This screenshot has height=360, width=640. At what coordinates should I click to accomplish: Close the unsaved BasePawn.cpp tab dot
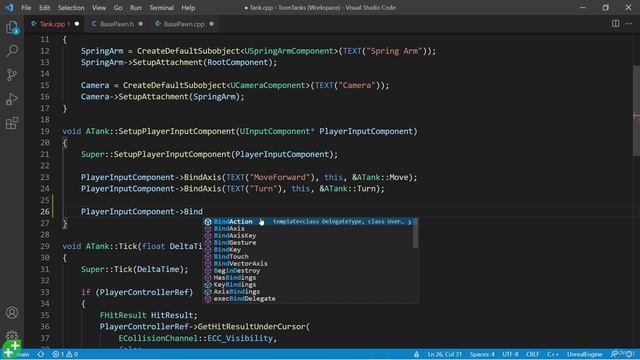tap(211, 24)
